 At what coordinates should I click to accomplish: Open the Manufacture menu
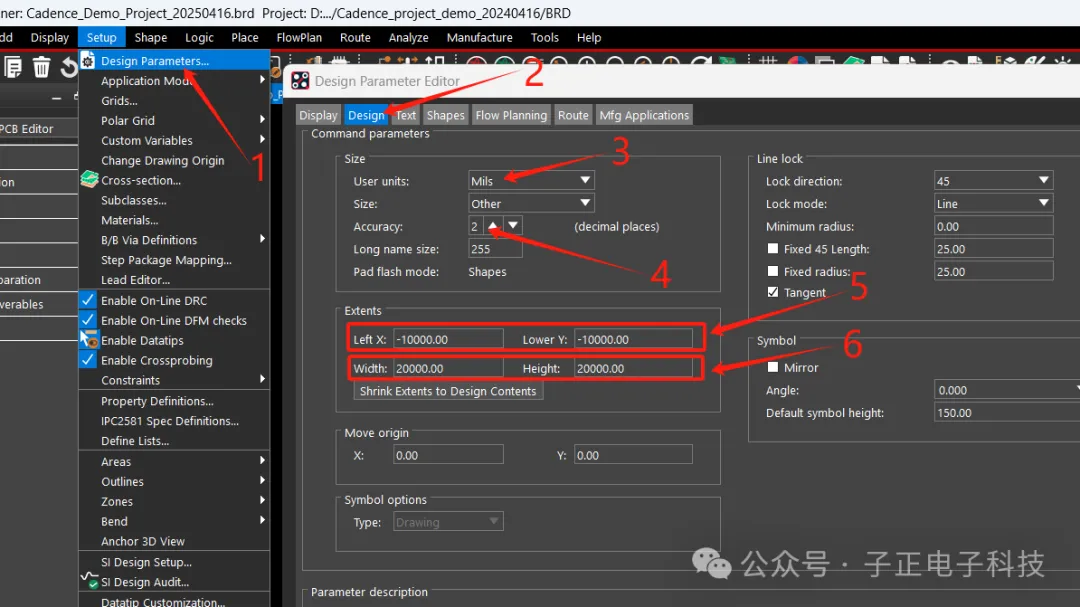[479, 37]
